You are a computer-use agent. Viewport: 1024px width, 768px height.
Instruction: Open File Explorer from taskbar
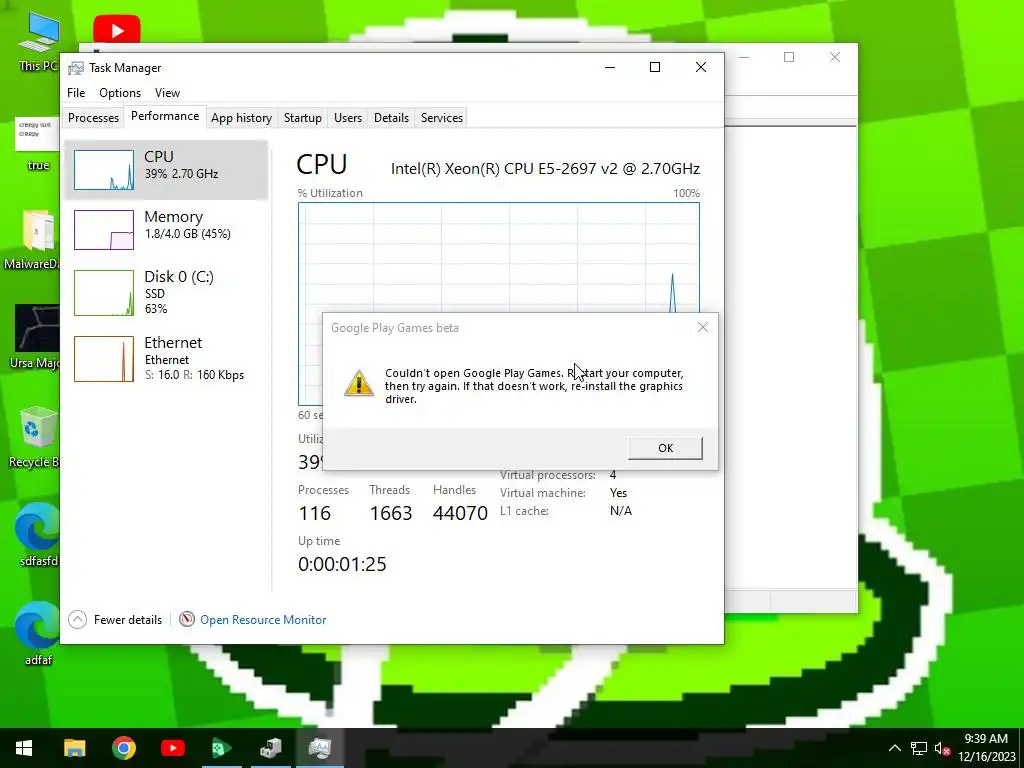tap(74, 748)
